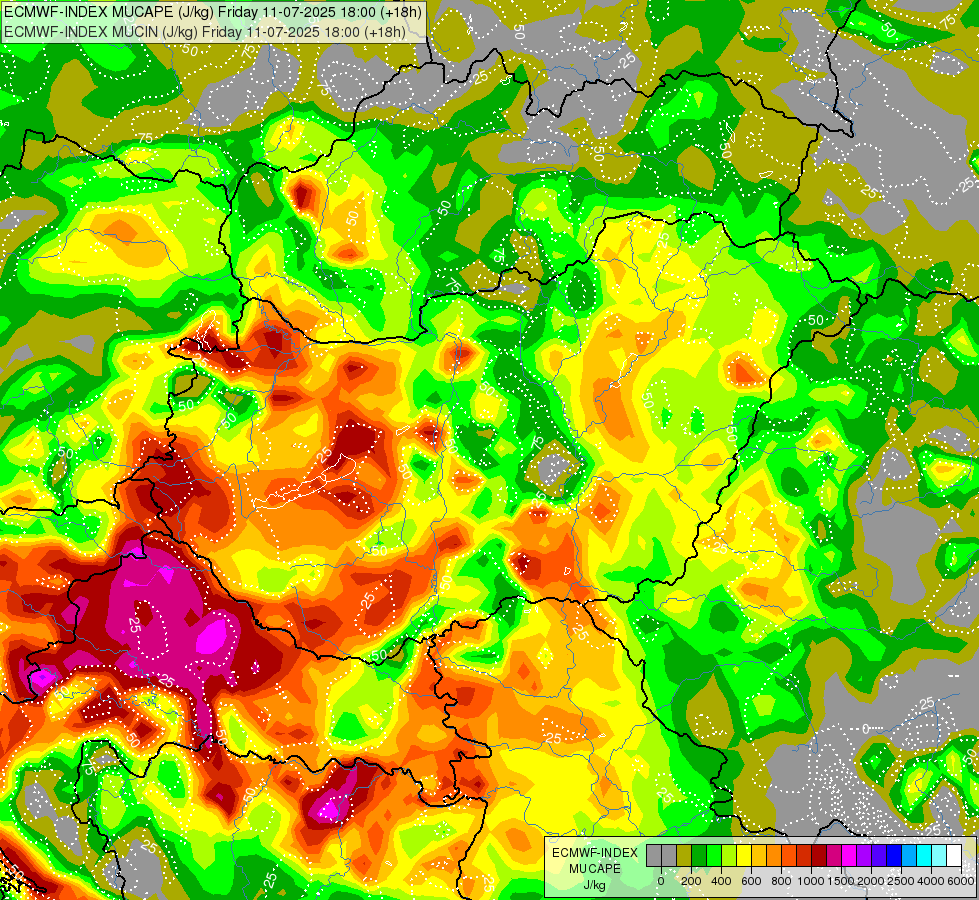The height and width of the screenshot is (900, 979).
Task: Click the legend value 4000
Action: 931,881
